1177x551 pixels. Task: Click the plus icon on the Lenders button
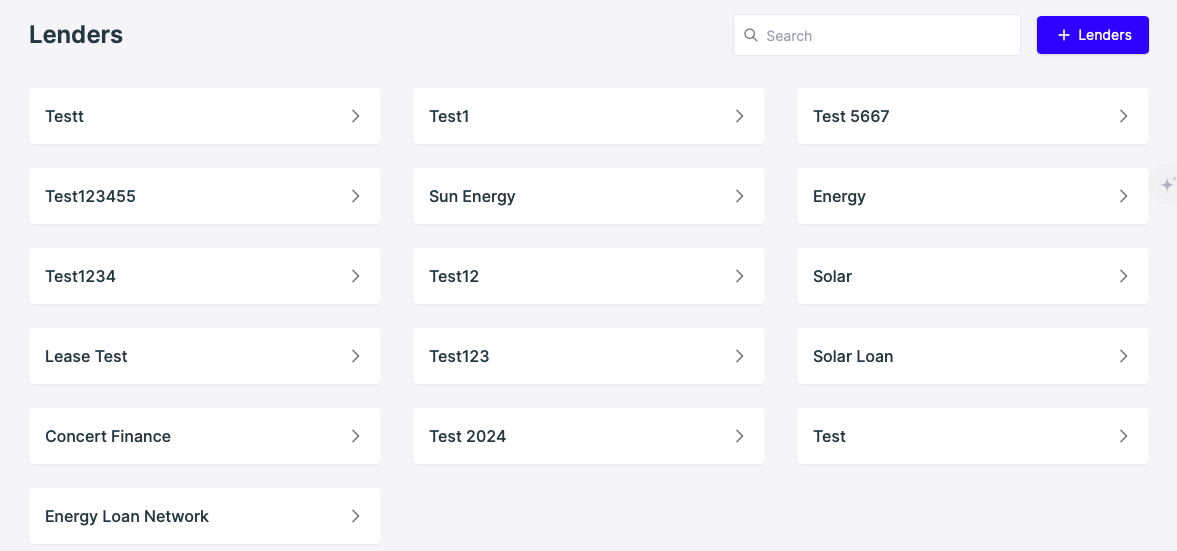pos(1063,35)
